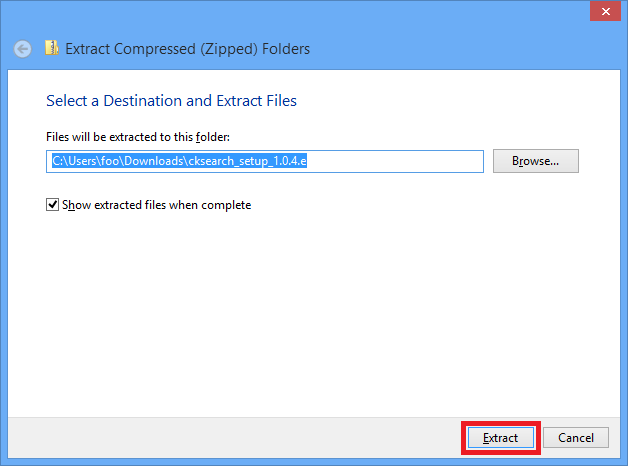Cancel the extraction wizard

pos(576,438)
